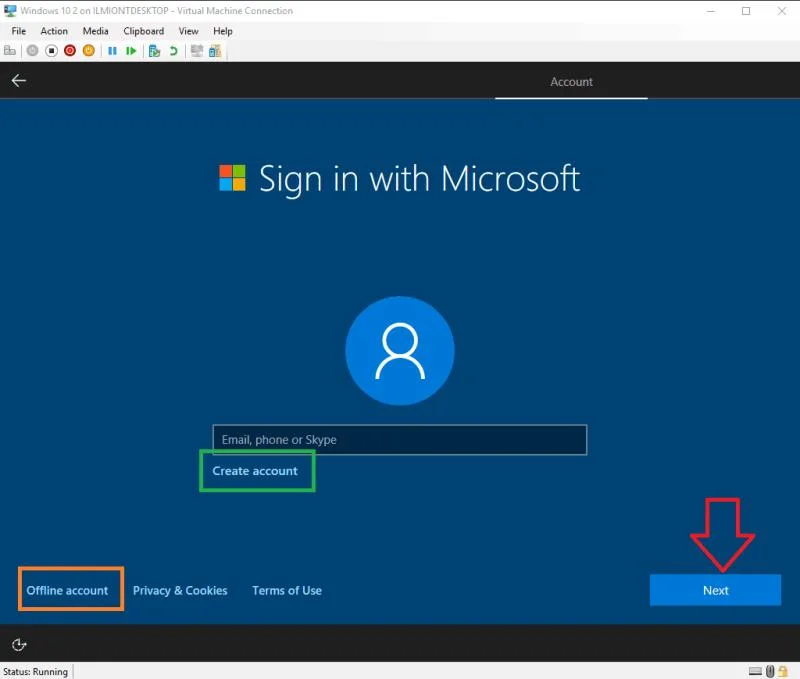Click the padlock status bar icon
800x679 pixels.
[783, 671]
